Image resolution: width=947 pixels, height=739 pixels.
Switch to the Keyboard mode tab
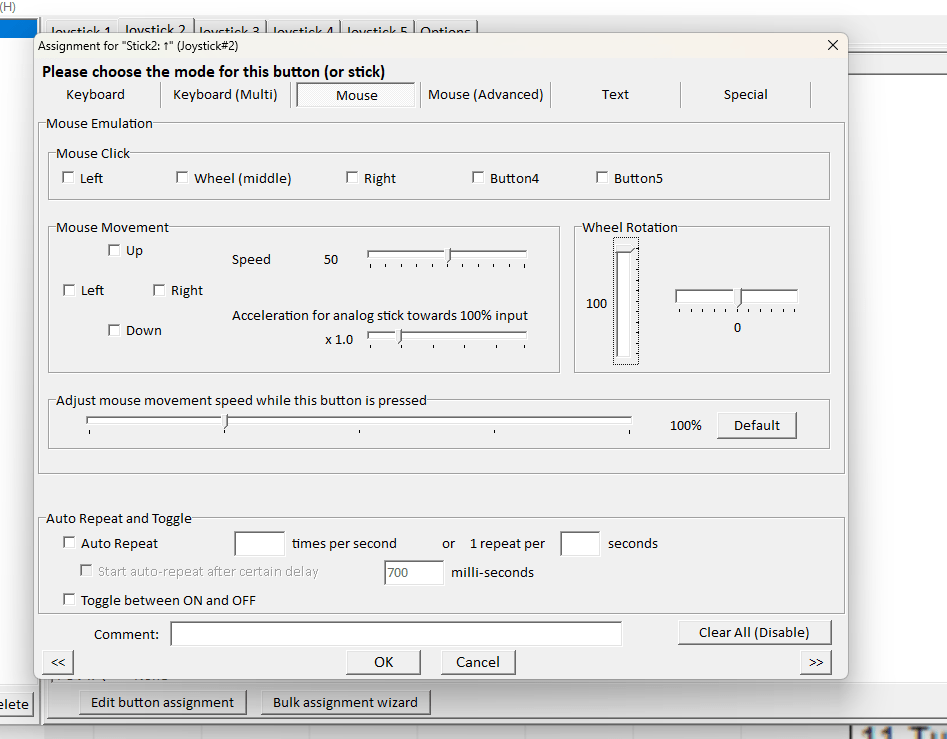point(95,95)
